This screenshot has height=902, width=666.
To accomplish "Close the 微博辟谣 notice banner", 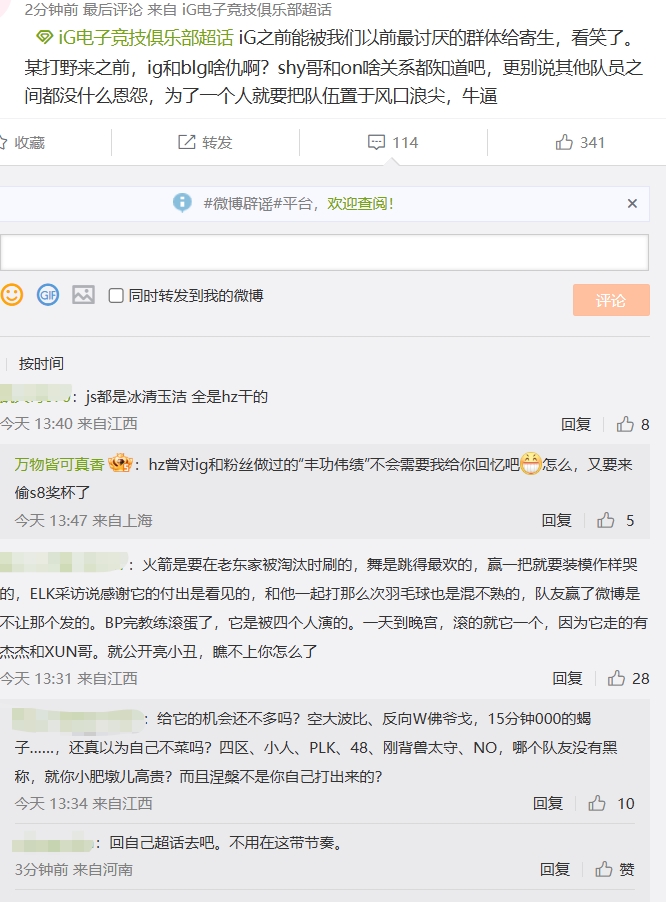I will [632, 203].
